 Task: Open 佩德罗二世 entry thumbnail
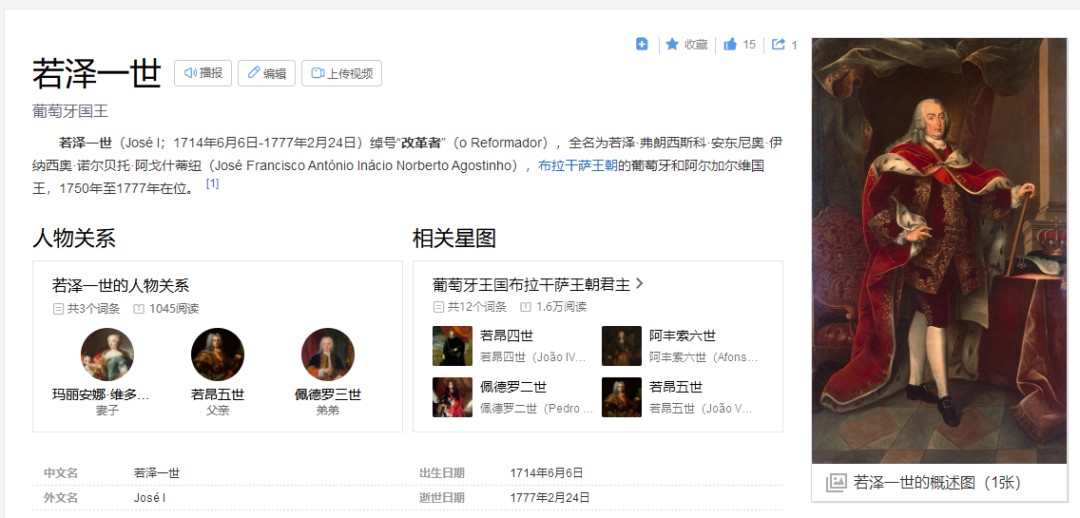coord(453,397)
